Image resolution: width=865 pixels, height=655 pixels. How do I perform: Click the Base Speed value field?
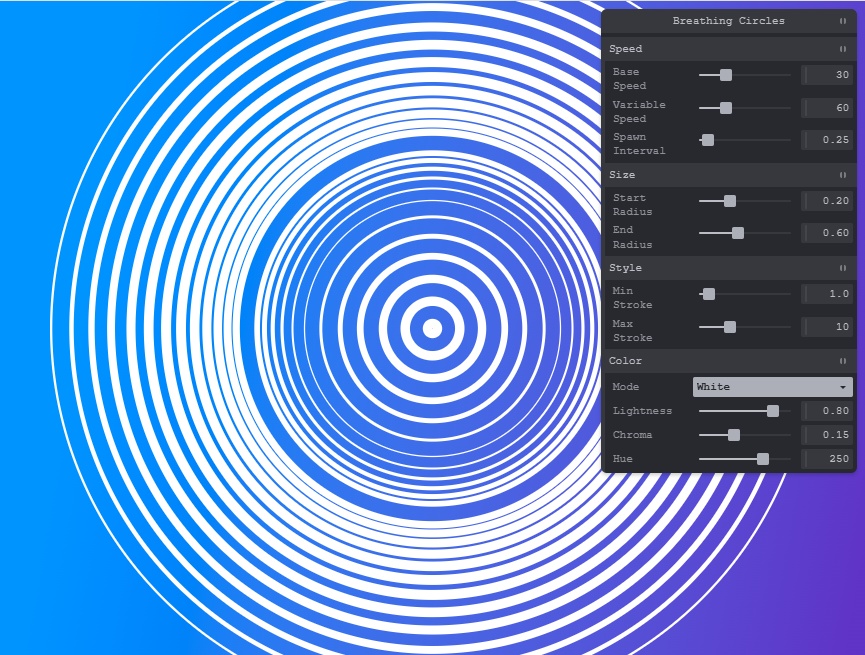click(x=827, y=75)
